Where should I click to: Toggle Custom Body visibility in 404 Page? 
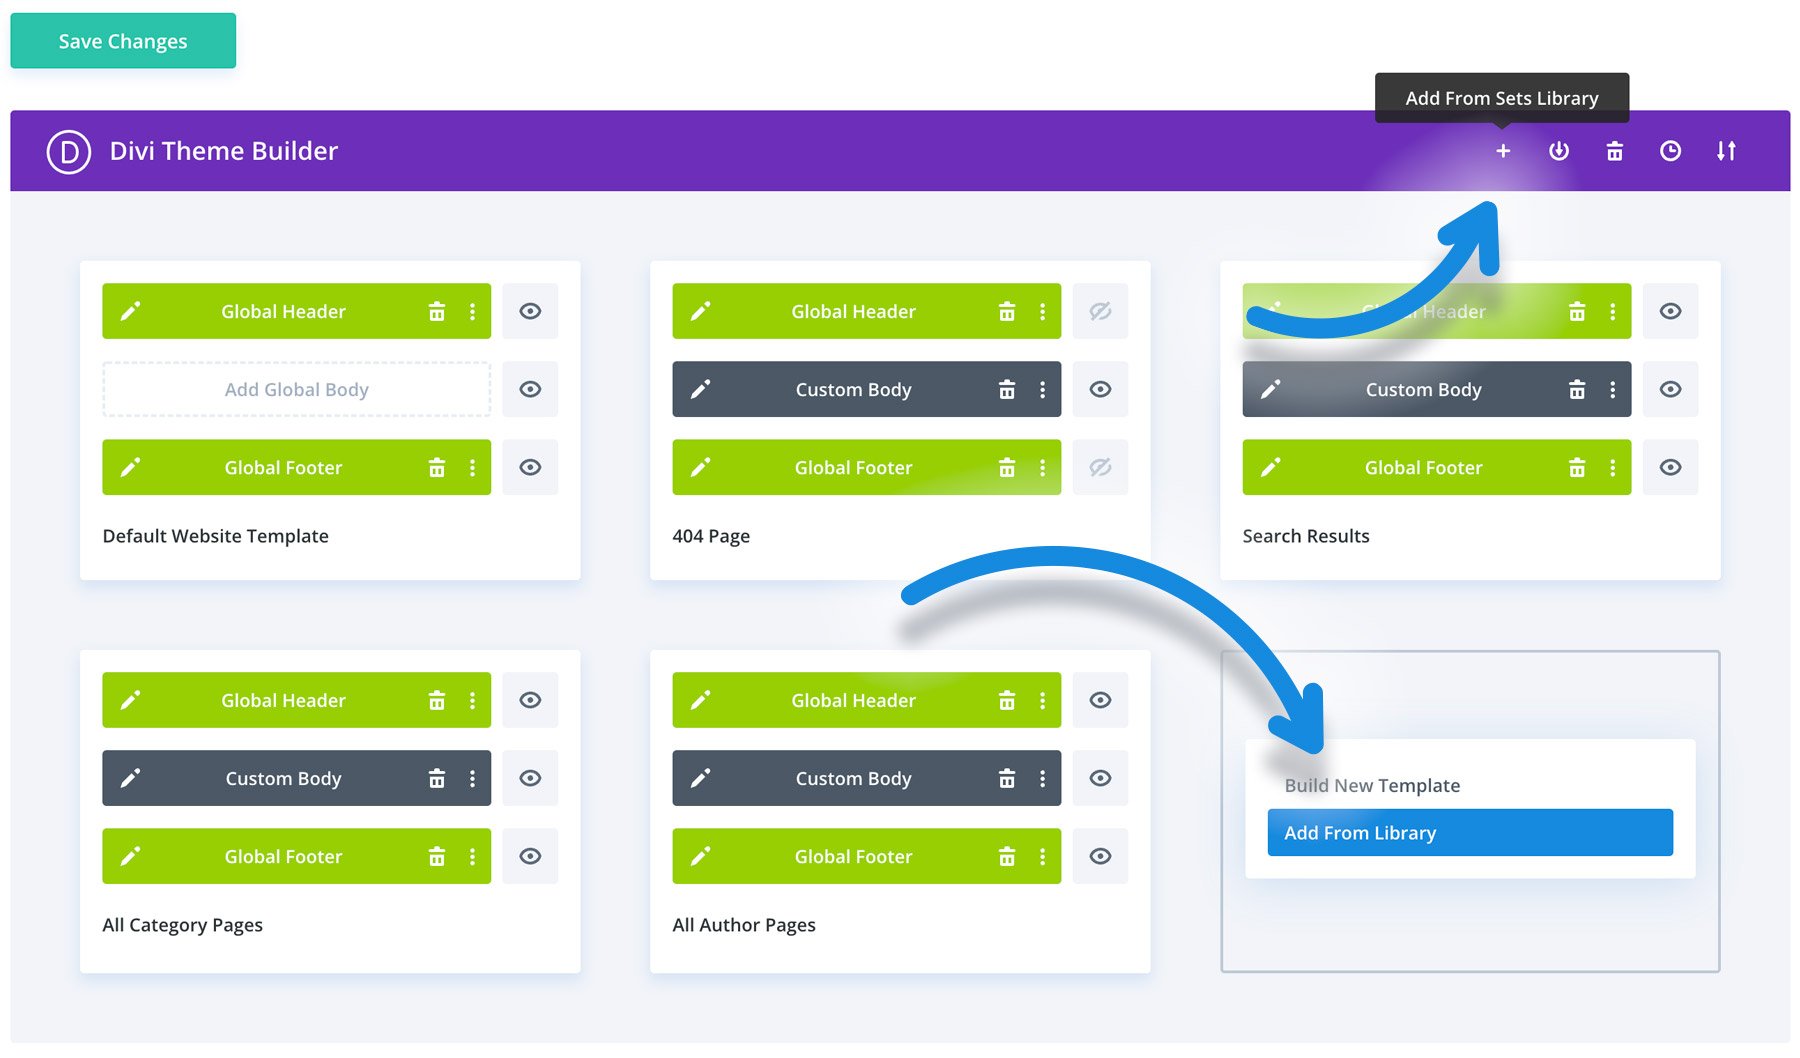tap(1100, 389)
